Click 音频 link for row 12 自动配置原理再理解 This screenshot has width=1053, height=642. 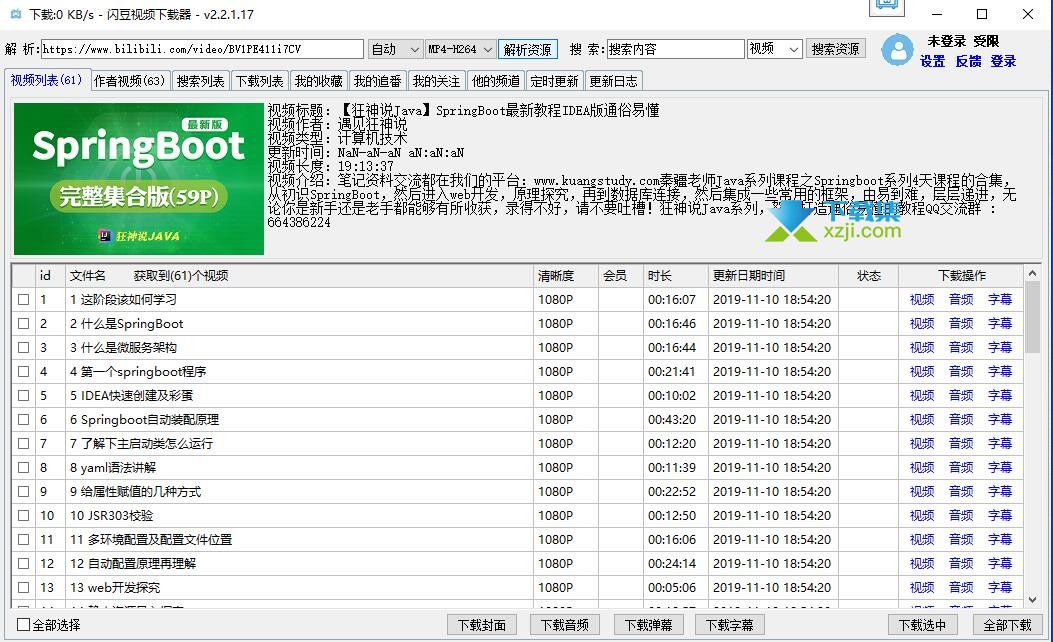(961, 563)
